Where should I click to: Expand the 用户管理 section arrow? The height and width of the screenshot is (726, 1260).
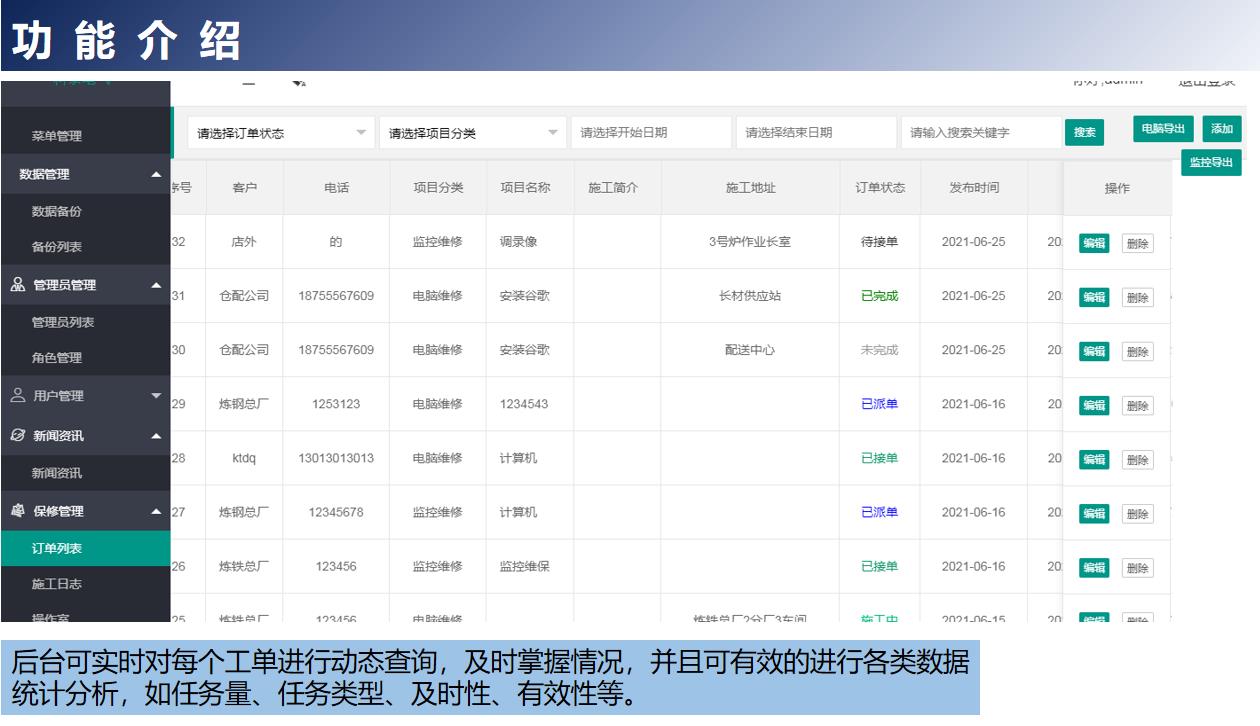pos(155,396)
